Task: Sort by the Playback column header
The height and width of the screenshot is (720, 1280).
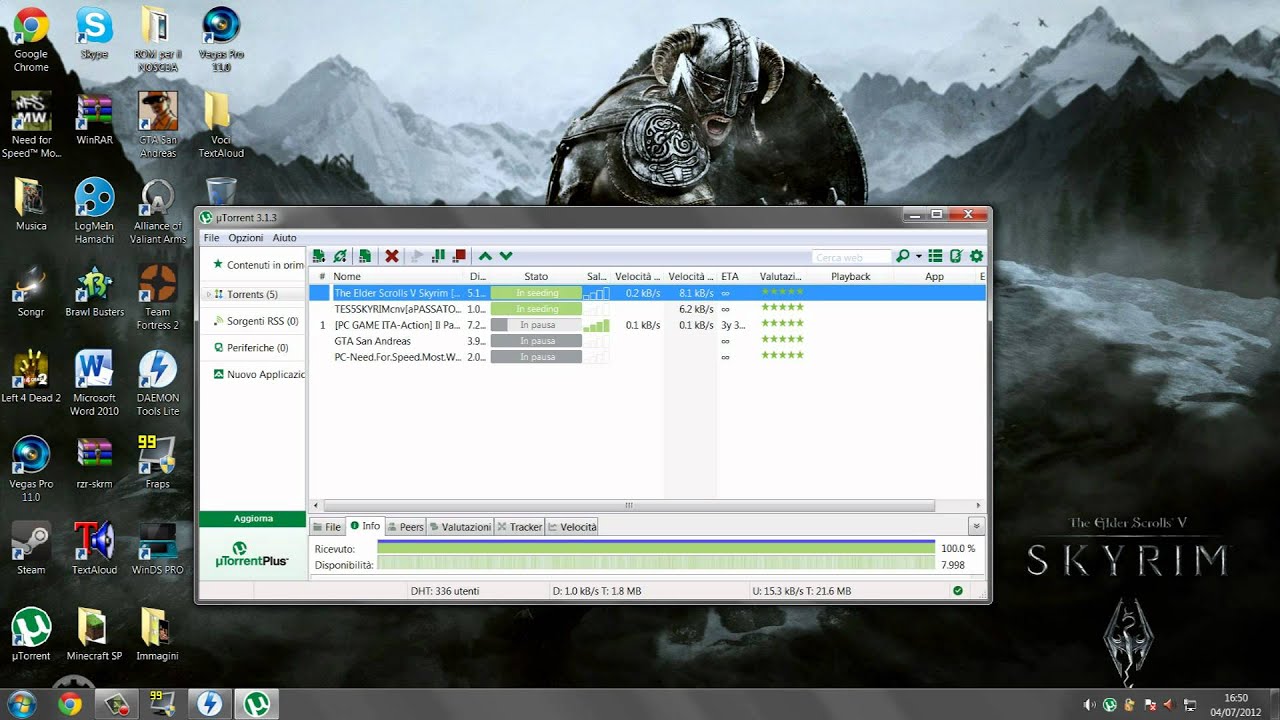Action: point(851,276)
